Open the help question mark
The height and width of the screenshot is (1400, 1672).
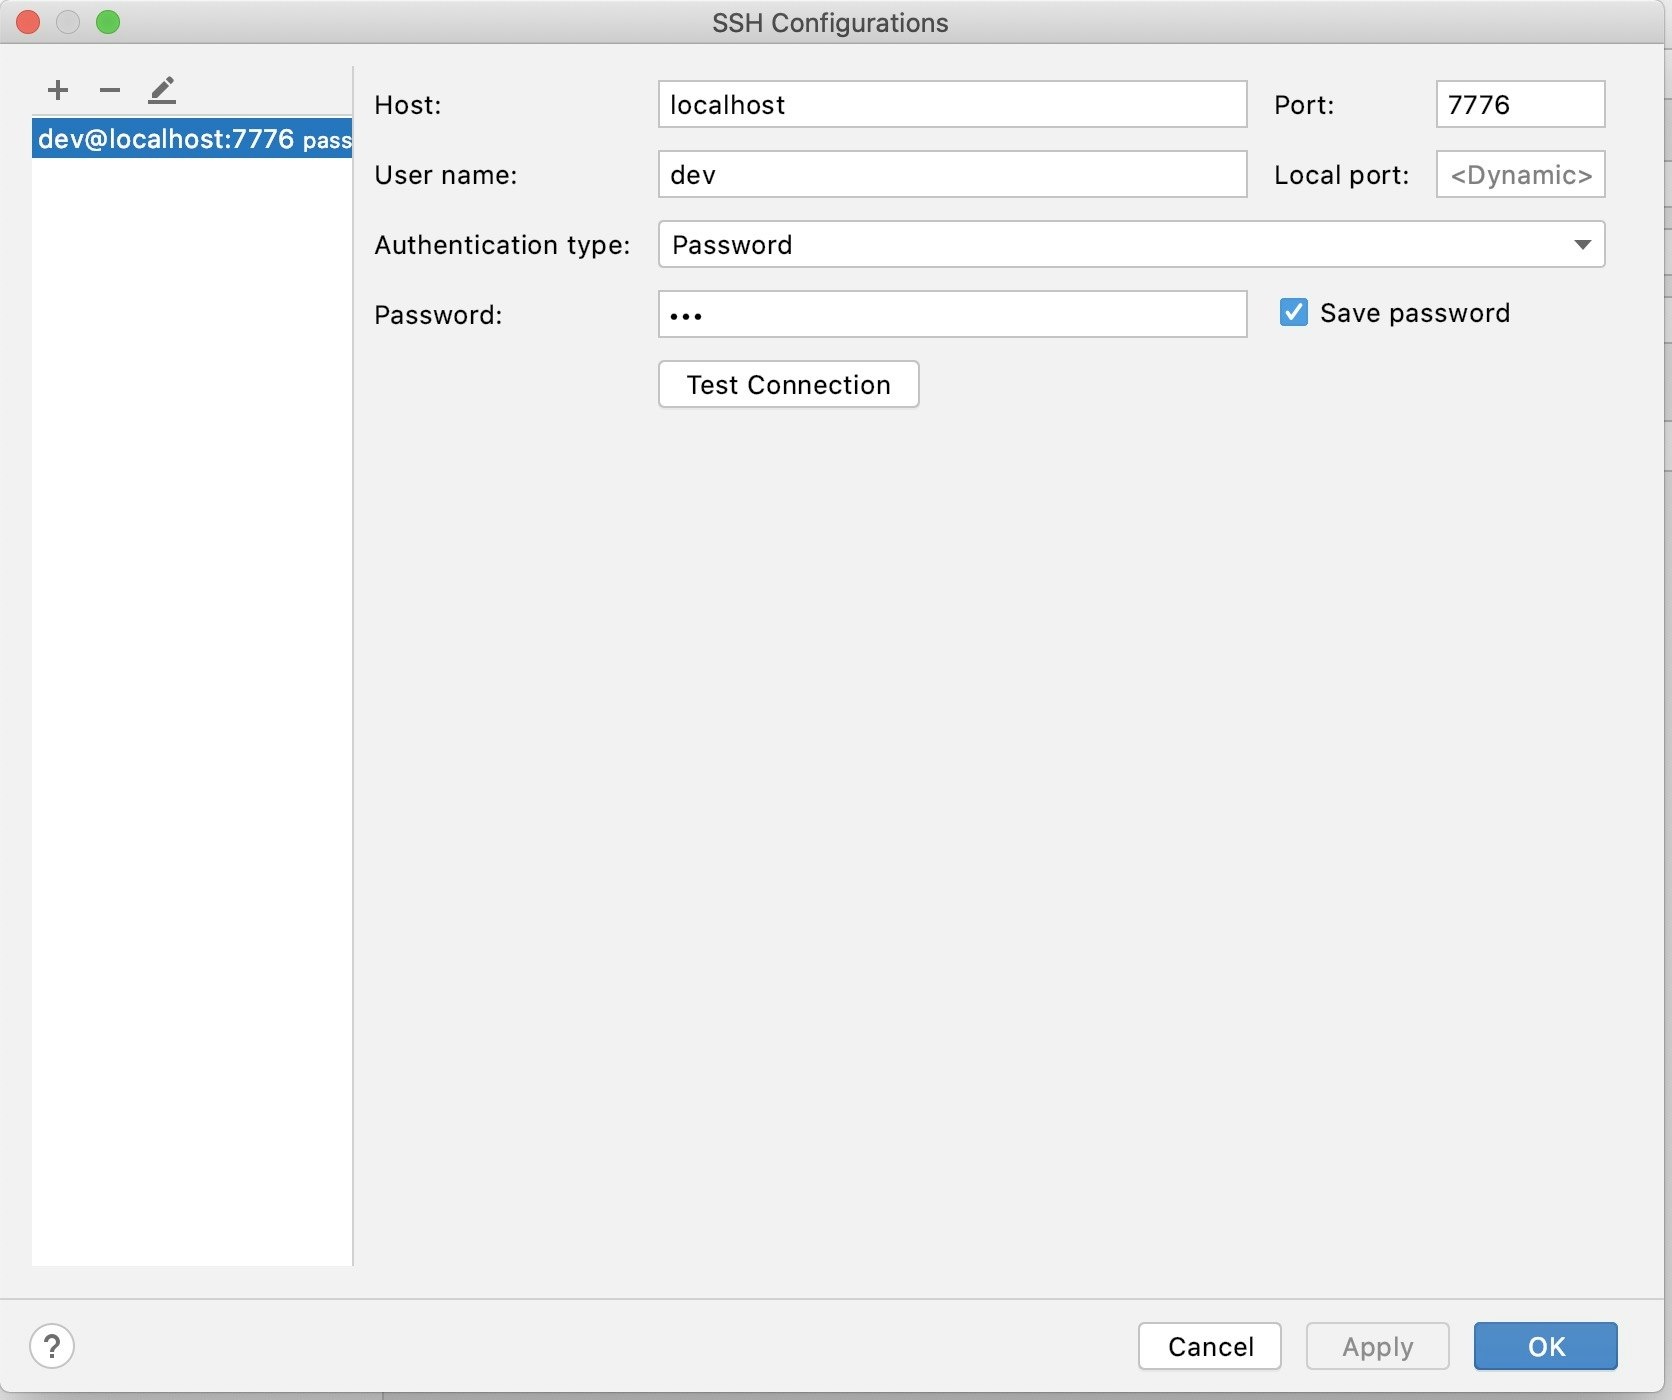(x=52, y=1346)
